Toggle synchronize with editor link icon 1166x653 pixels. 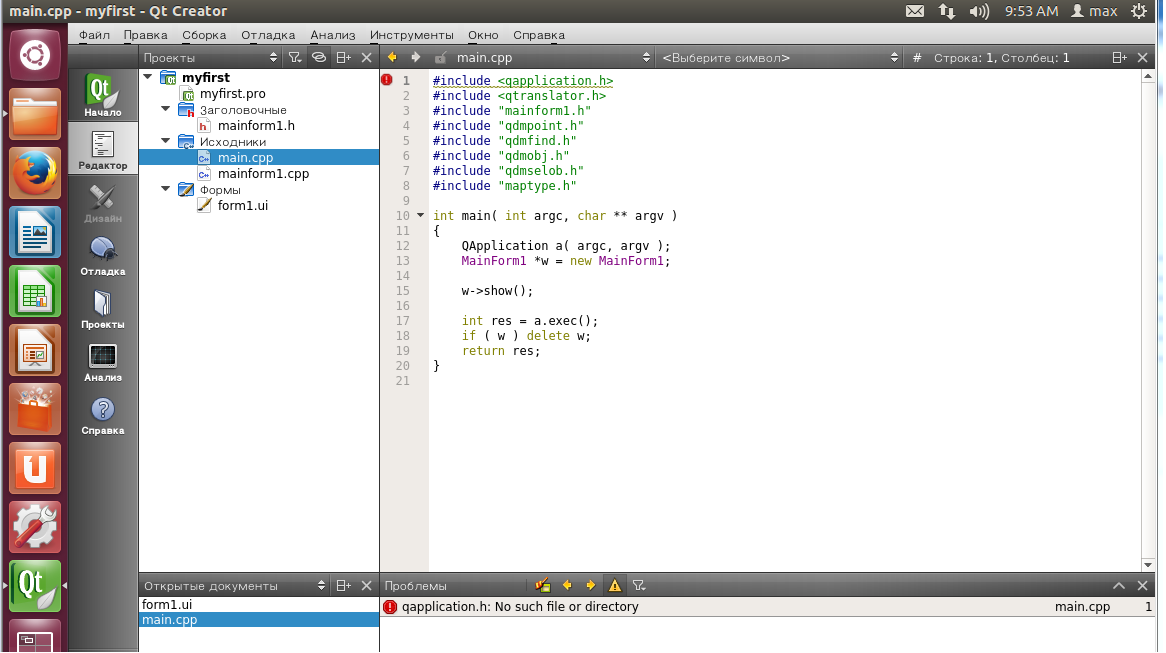coord(319,58)
